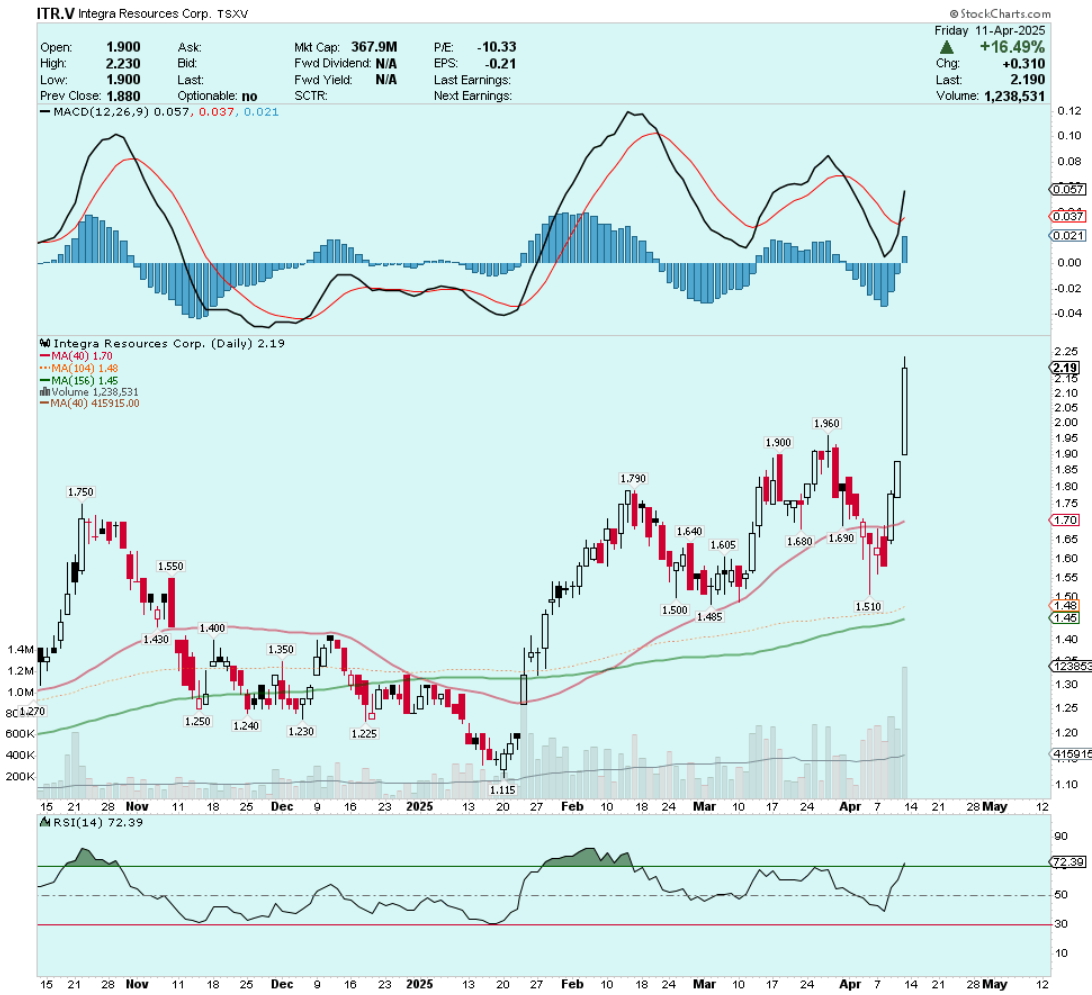Click 'Feb' on the bottom RSI date axis
This screenshot has width=1092, height=995.
coord(572,985)
